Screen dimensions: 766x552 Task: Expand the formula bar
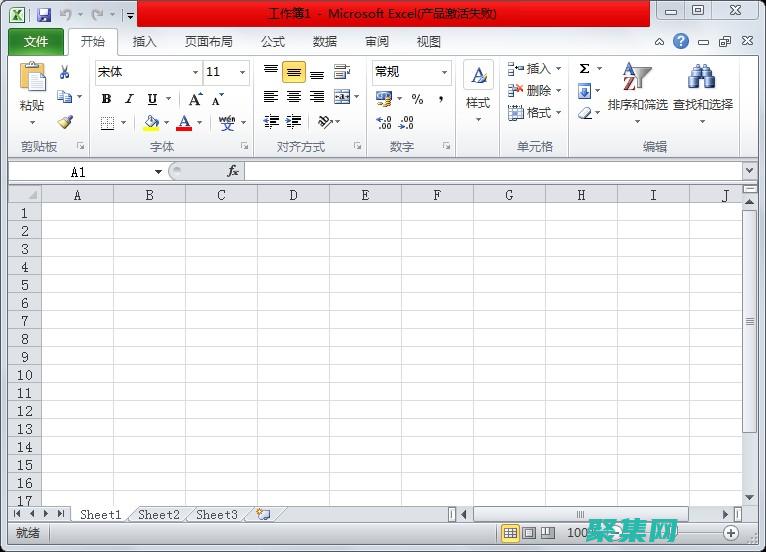pos(749,171)
